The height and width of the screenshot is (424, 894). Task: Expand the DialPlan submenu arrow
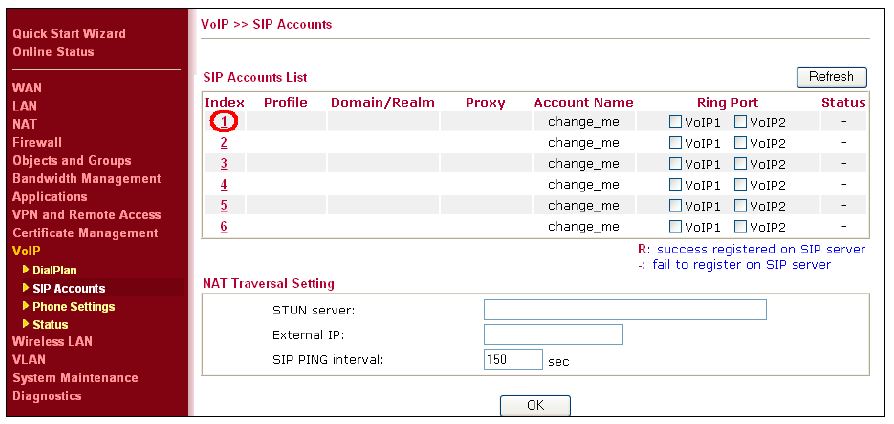26,269
